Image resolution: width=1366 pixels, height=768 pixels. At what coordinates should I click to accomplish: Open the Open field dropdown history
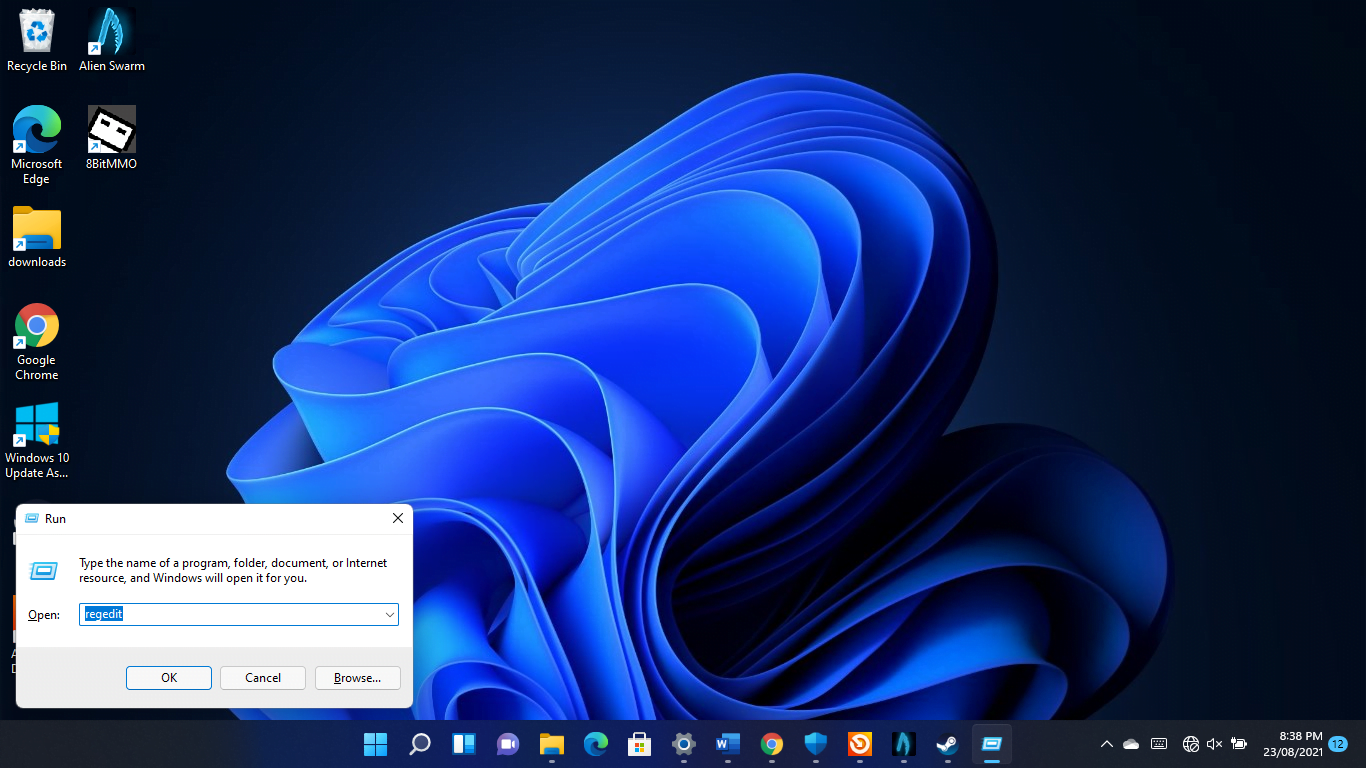[390, 614]
